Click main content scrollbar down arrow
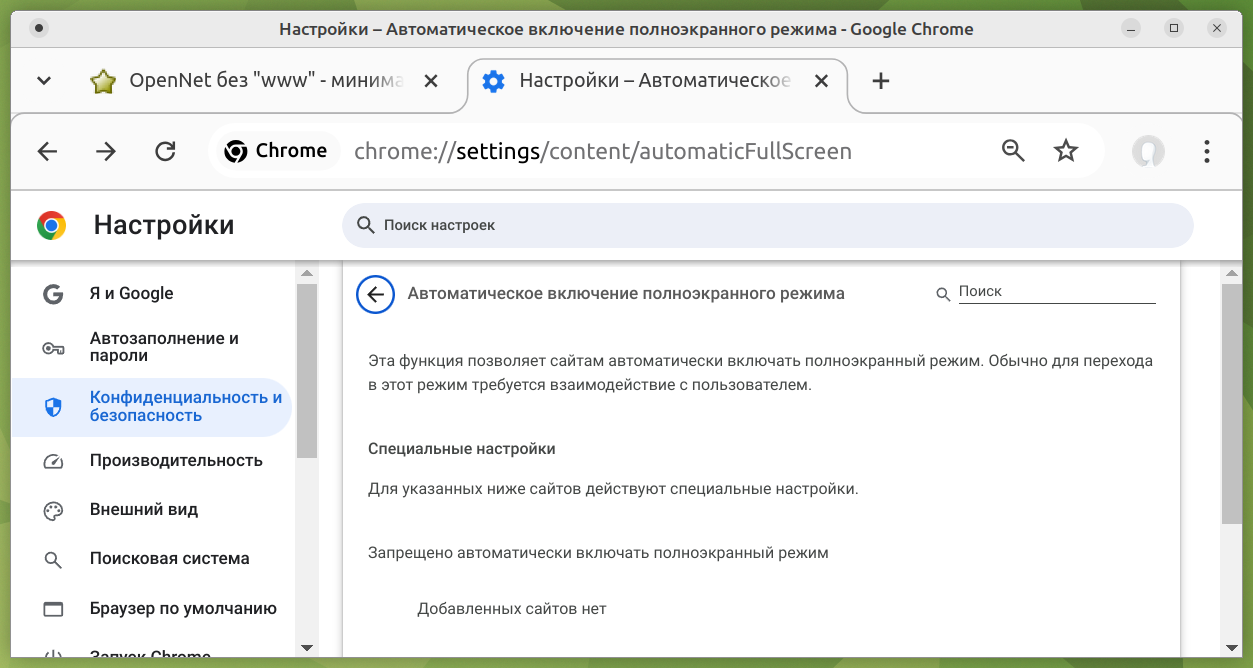Screen dimensions: 1253x668 (x=1232, y=648)
